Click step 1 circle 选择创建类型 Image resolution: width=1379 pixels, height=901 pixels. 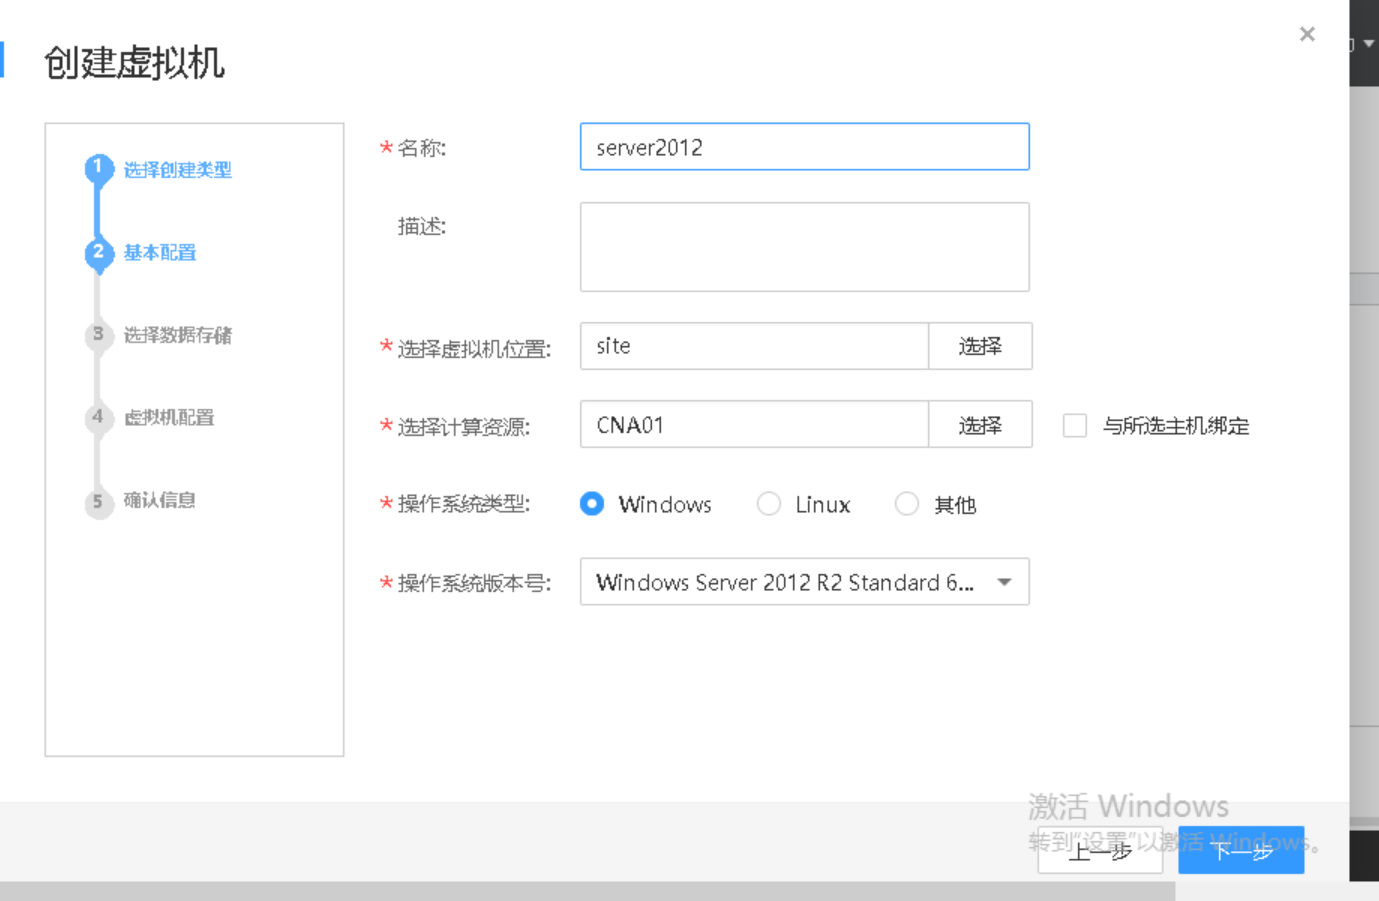[x=98, y=169]
